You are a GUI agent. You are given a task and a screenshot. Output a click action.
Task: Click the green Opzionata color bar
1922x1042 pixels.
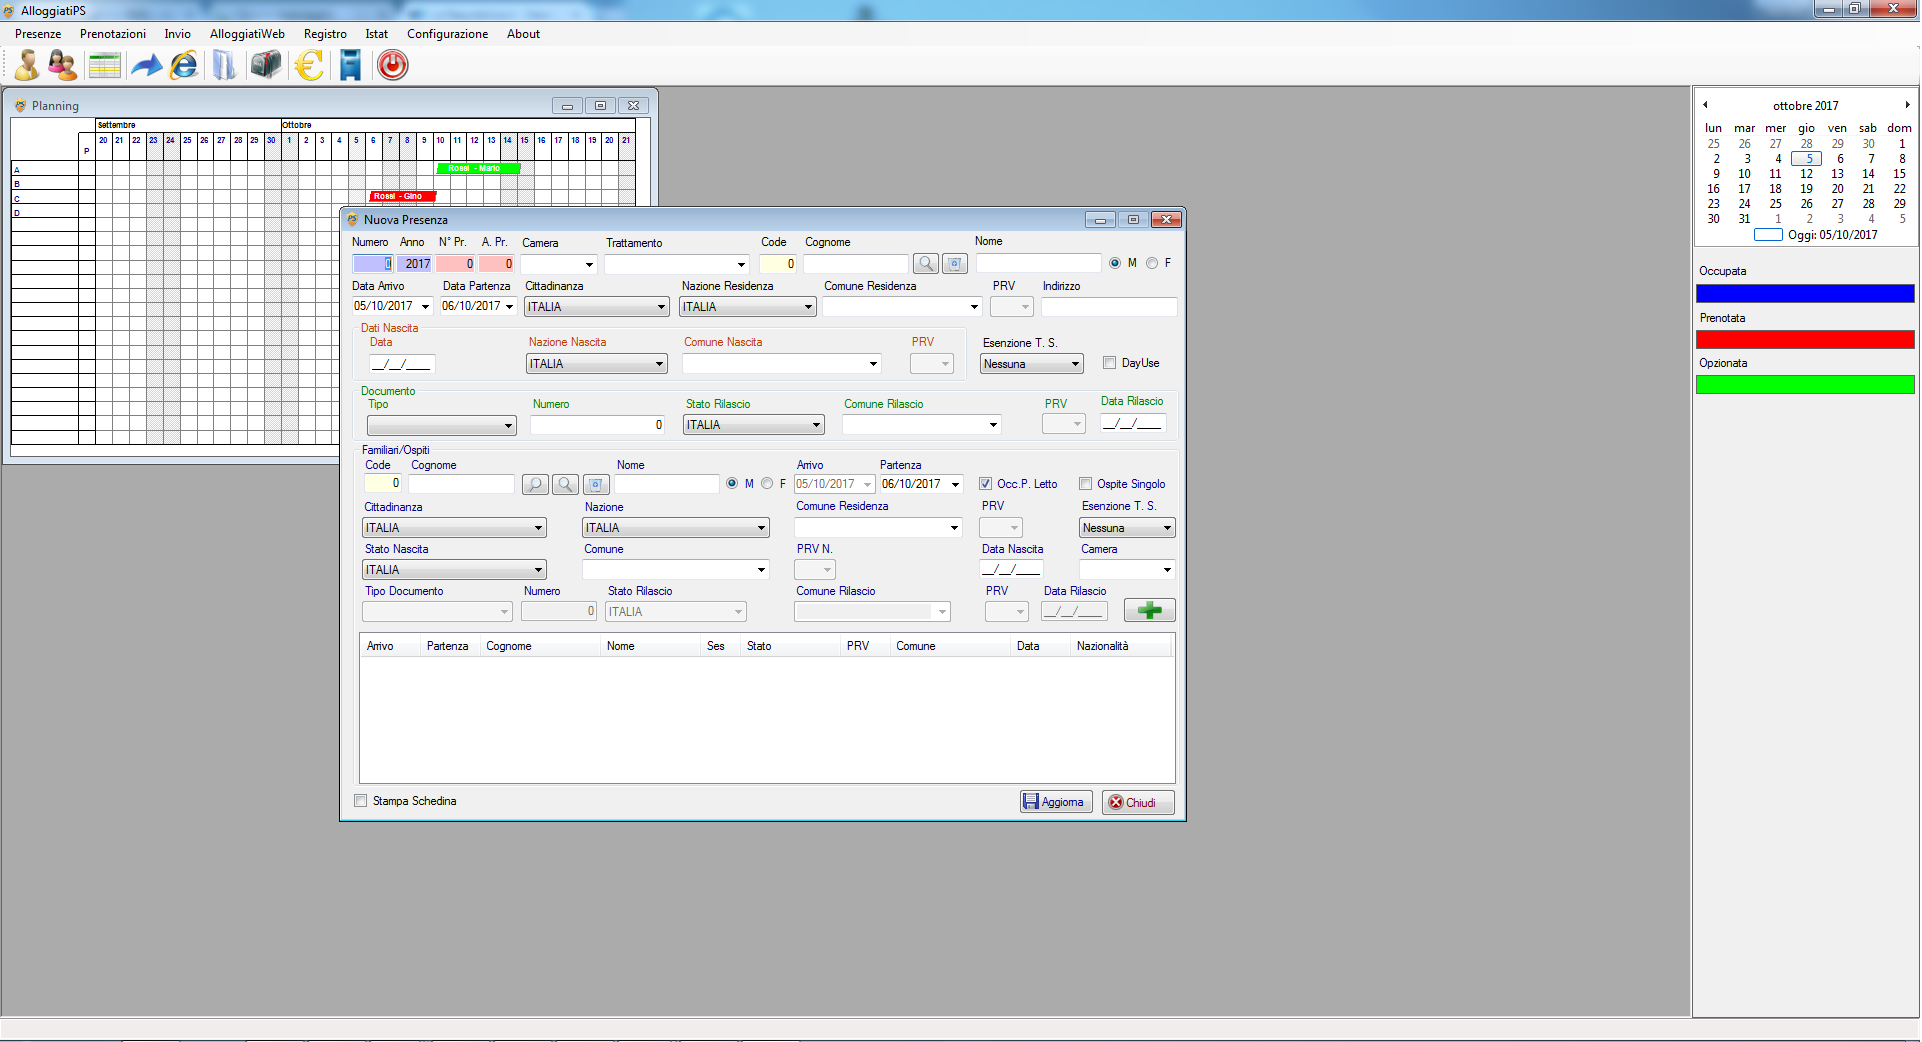(x=1805, y=385)
